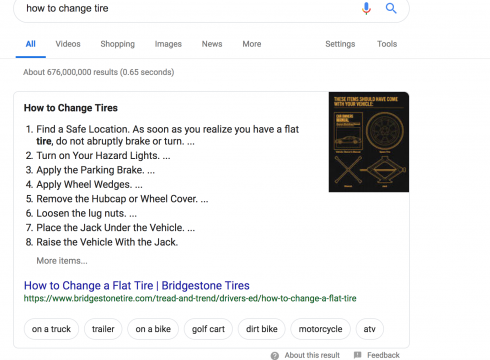The image size is (490, 360).
Task: Open the Videos results tab
Action: (68, 44)
